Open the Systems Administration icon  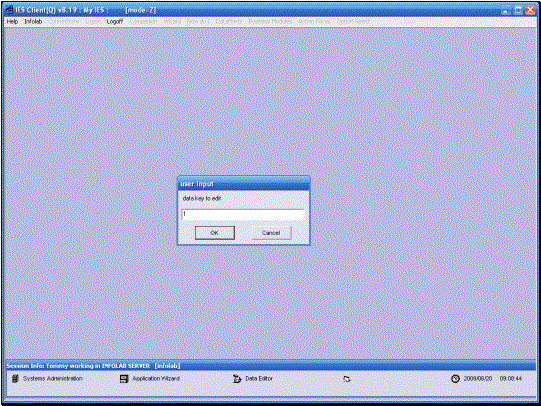pyautogui.click(x=15, y=378)
